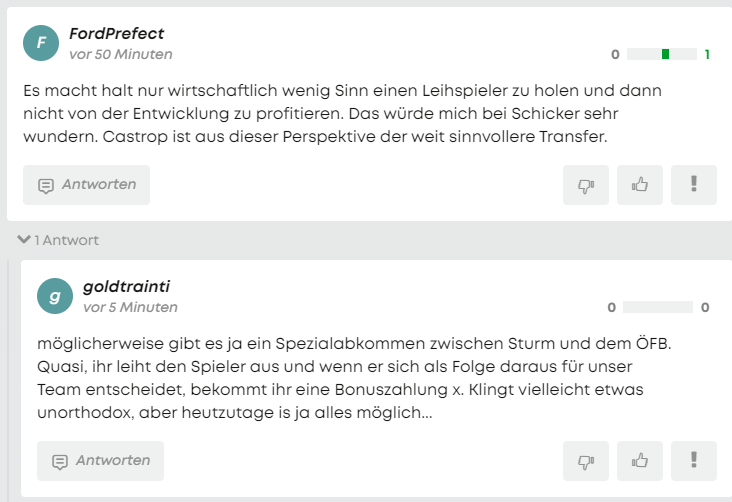Click goldtrainti's empty vote rating bar
The image size is (732, 502).
(658, 307)
